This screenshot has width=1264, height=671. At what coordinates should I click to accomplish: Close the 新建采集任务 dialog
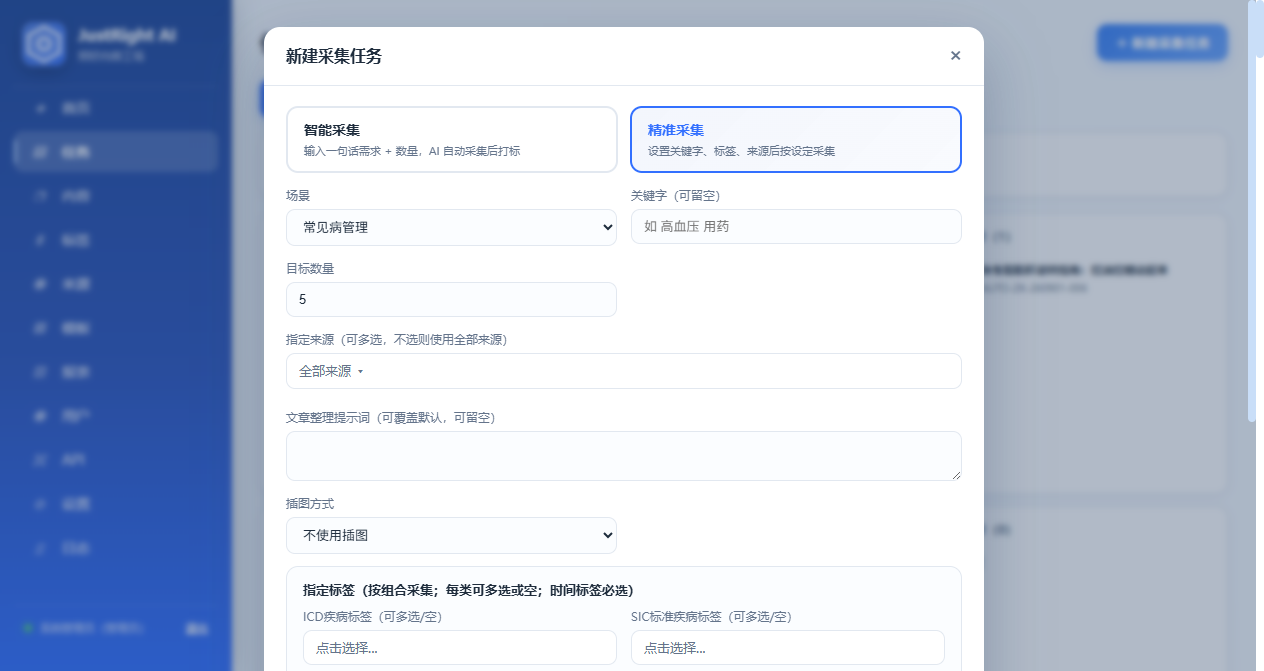click(955, 56)
